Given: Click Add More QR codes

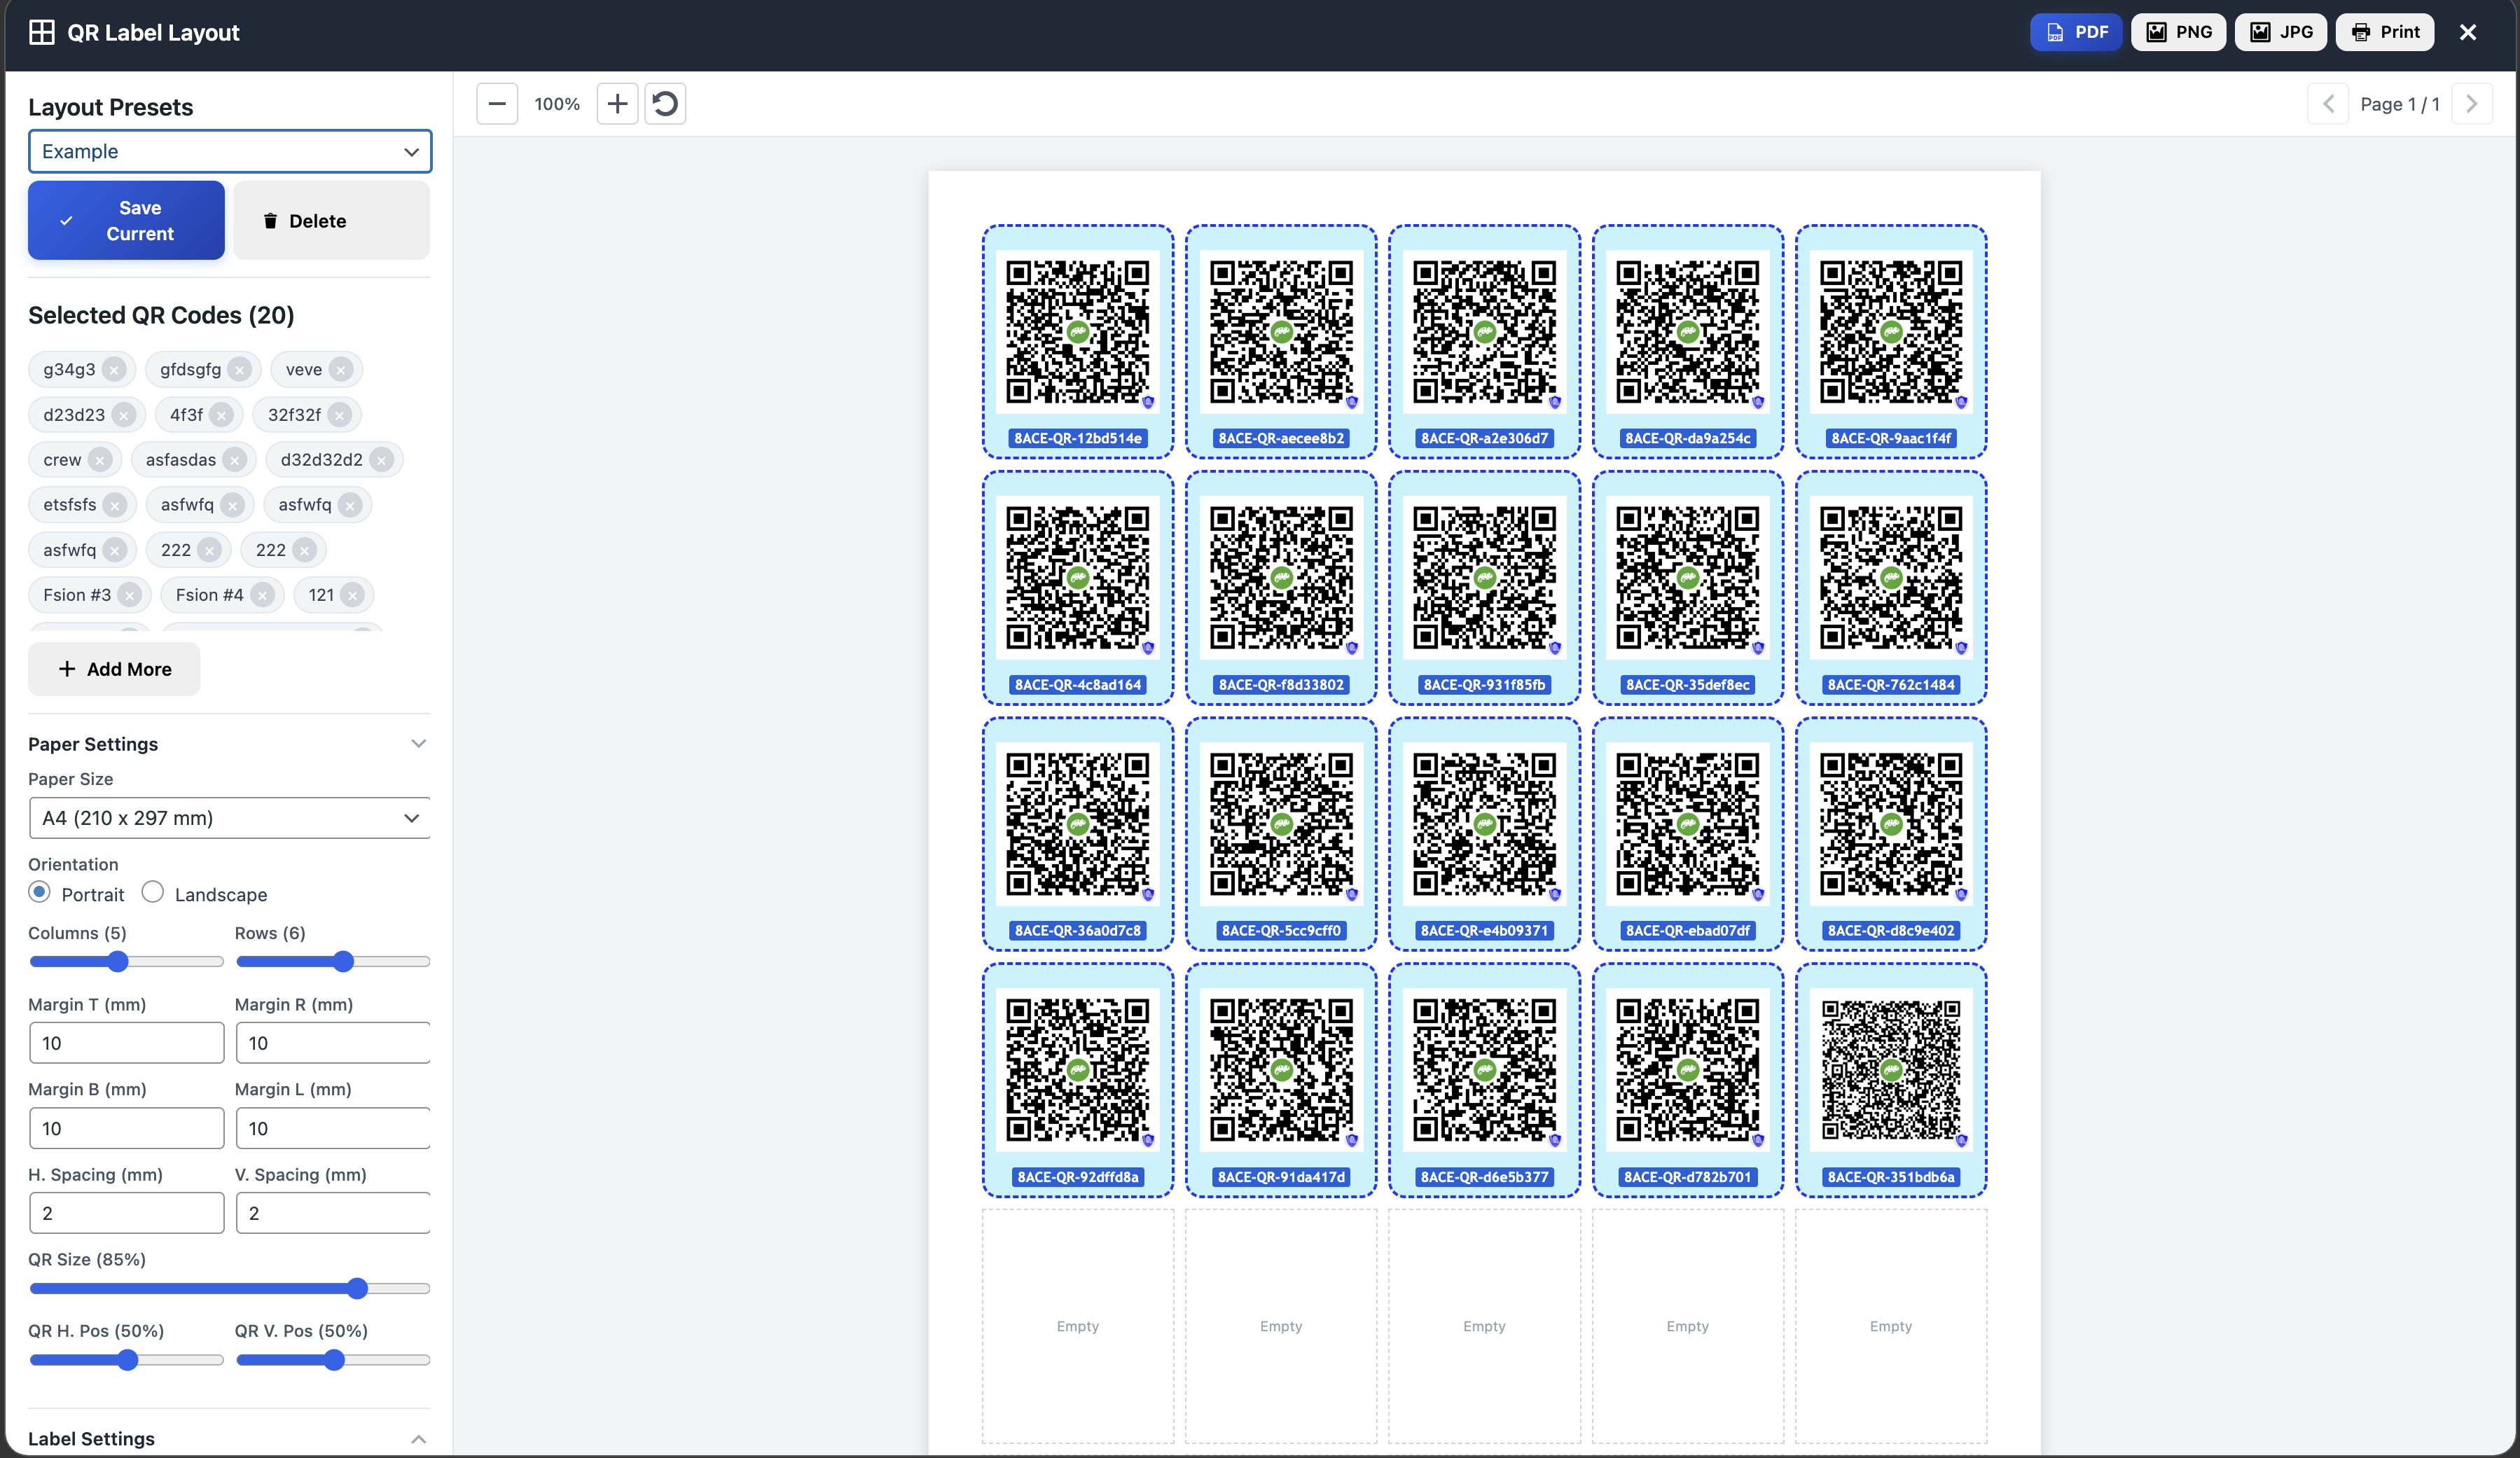Looking at the screenshot, I should (x=113, y=669).
